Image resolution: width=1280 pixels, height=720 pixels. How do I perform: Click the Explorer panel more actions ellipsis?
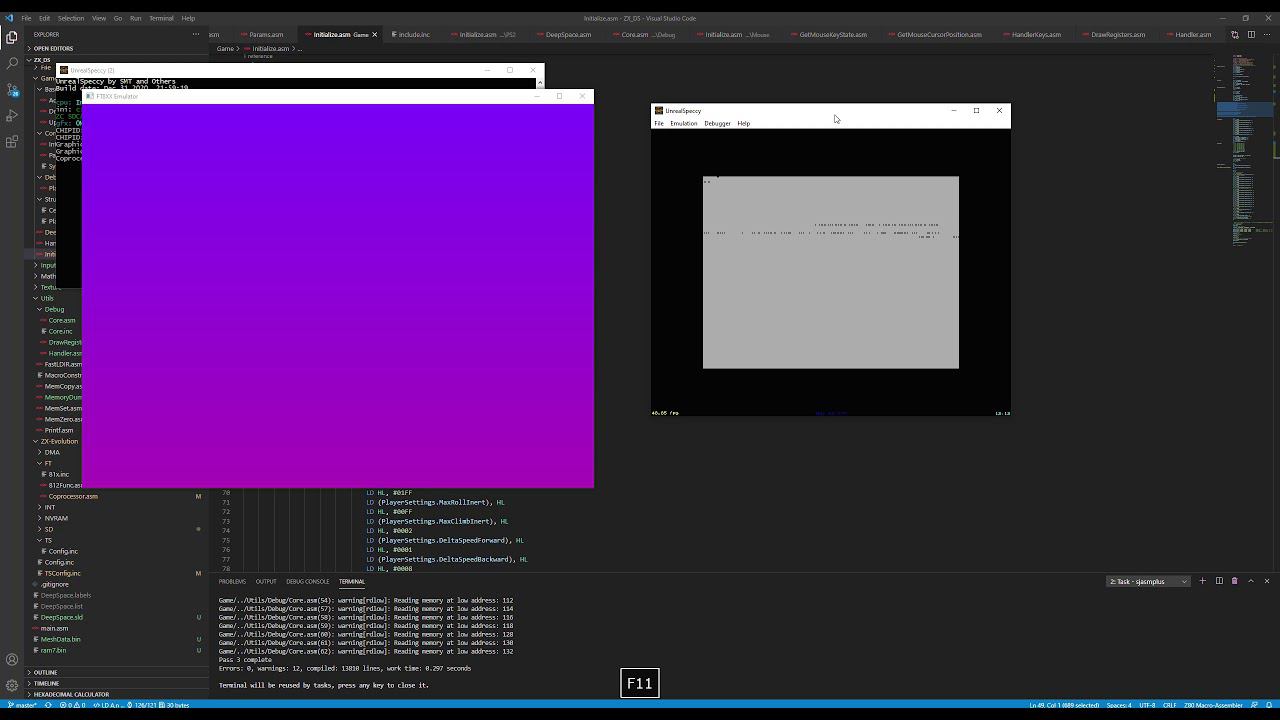(196, 34)
